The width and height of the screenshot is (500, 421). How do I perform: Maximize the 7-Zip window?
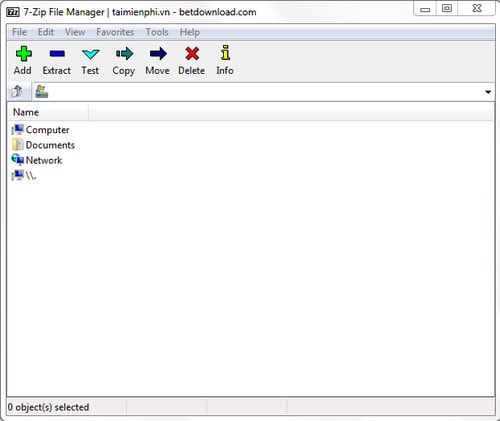pyautogui.click(x=447, y=9)
